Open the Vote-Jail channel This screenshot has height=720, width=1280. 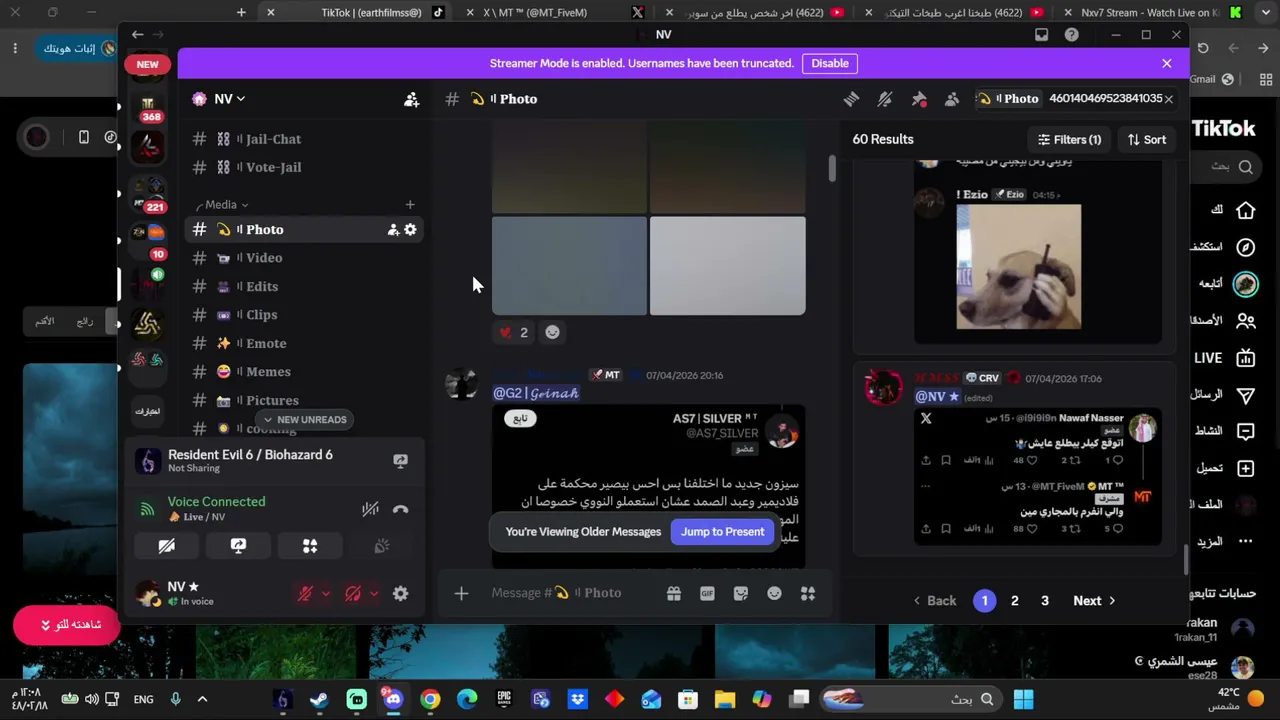(303, 167)
